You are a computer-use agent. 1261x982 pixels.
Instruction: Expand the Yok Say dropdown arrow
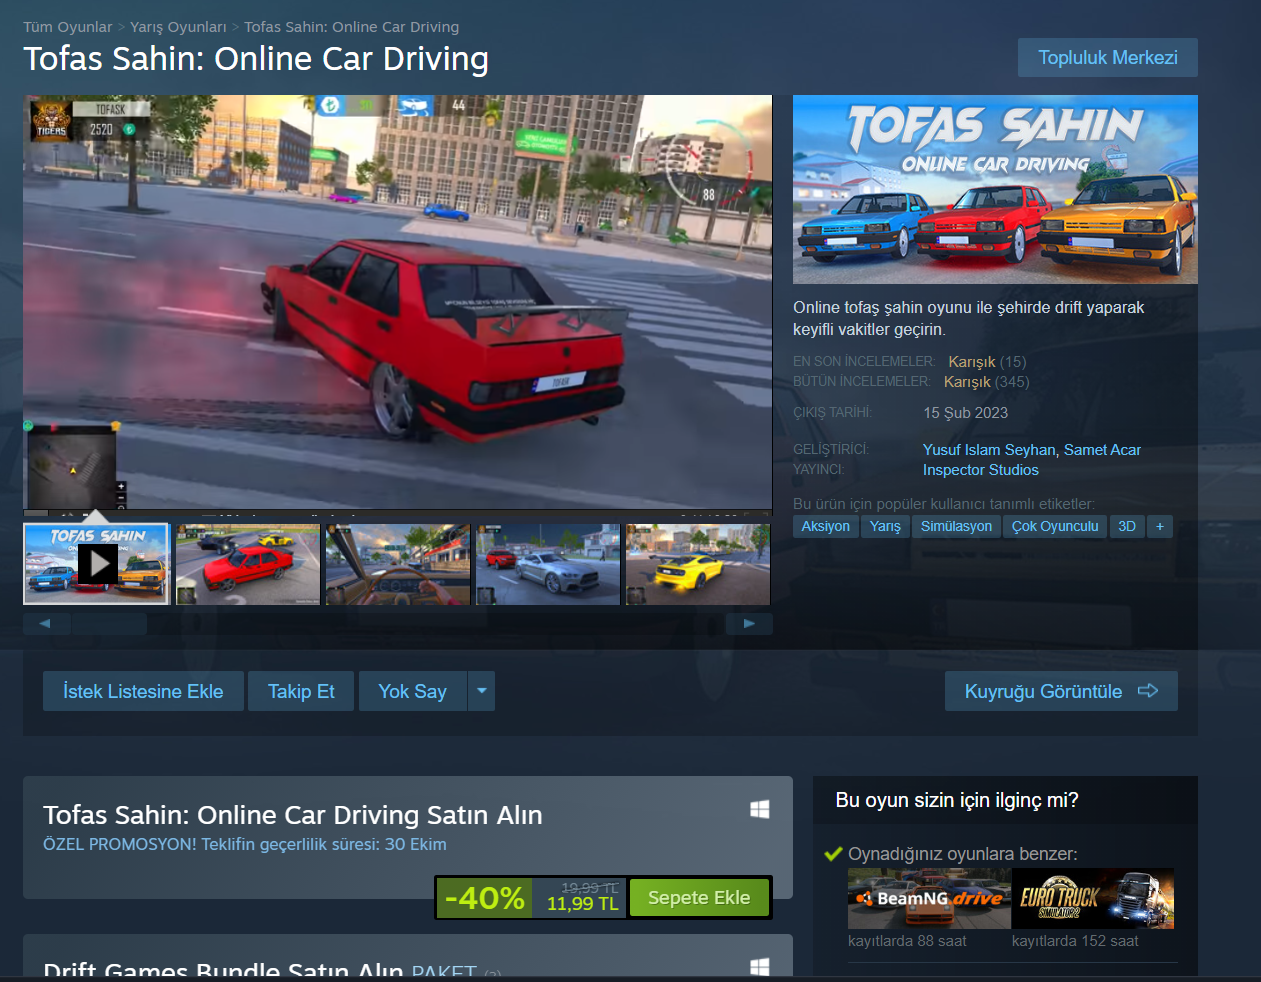[481, 691]
